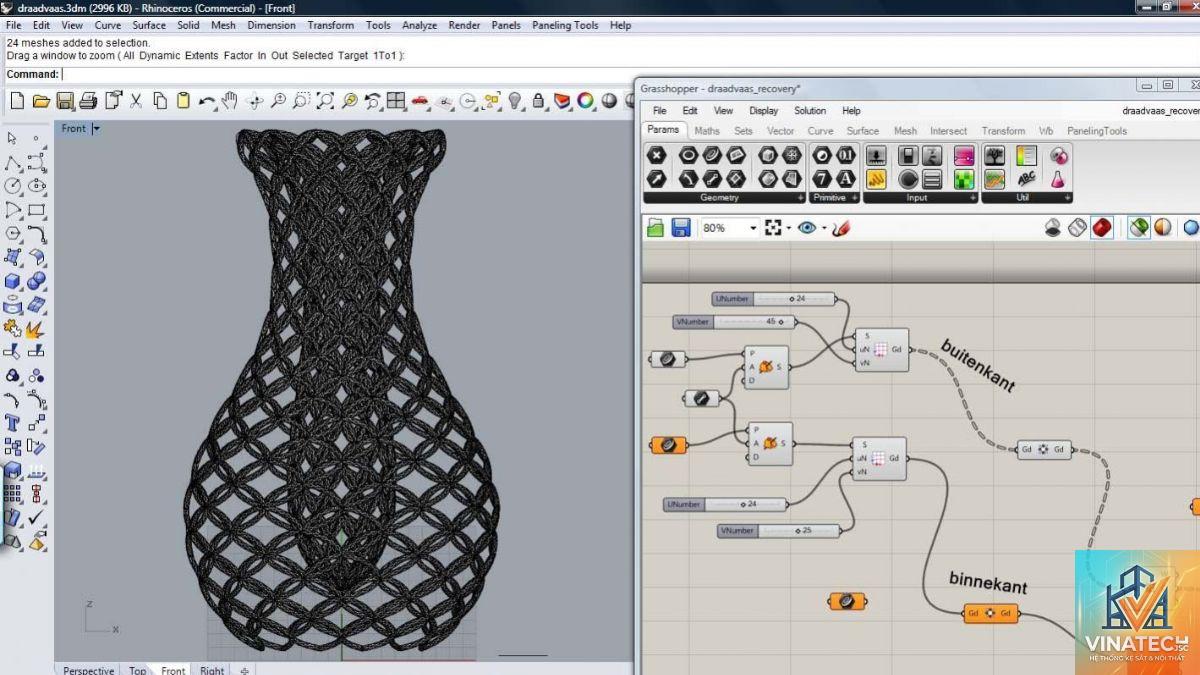Expand the Util panel
The width and height of the screenshot is (1200, 675).
[x=1066, y=198]
